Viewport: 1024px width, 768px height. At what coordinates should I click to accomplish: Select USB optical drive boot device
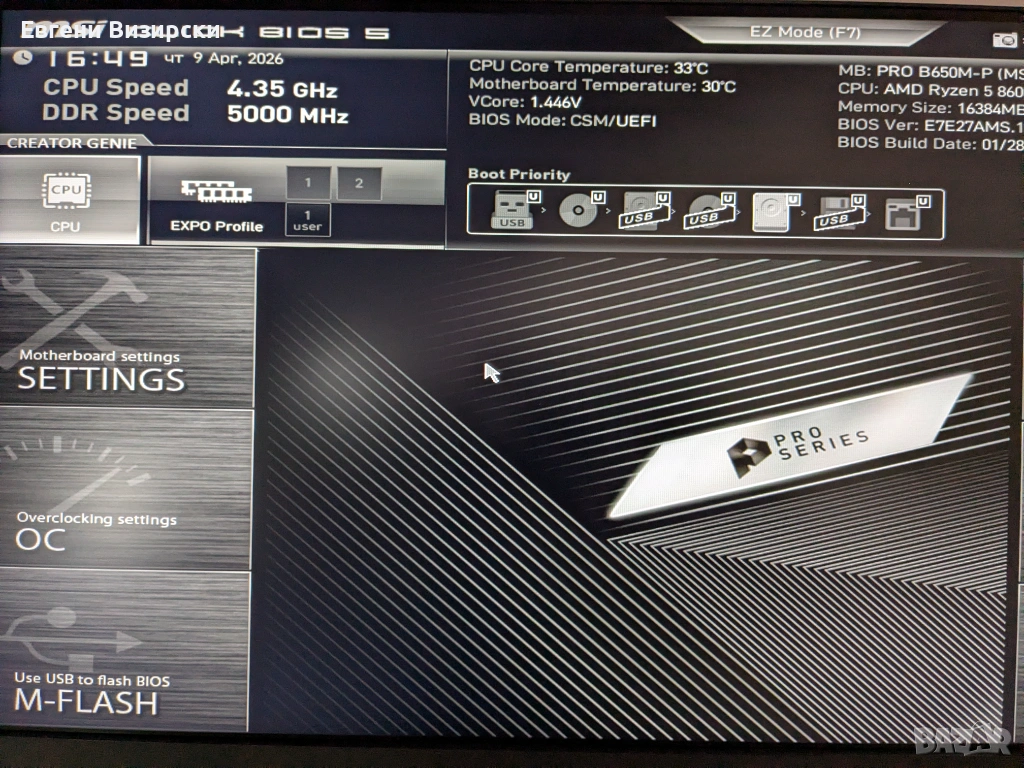[711, 211]
